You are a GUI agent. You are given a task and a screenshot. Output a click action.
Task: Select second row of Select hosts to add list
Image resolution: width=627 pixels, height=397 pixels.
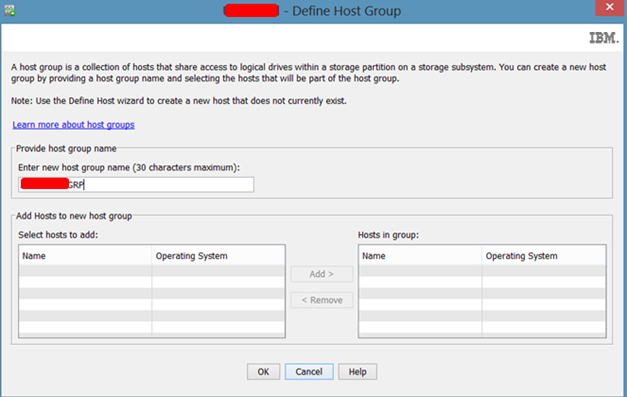click(x=152, y=282)
